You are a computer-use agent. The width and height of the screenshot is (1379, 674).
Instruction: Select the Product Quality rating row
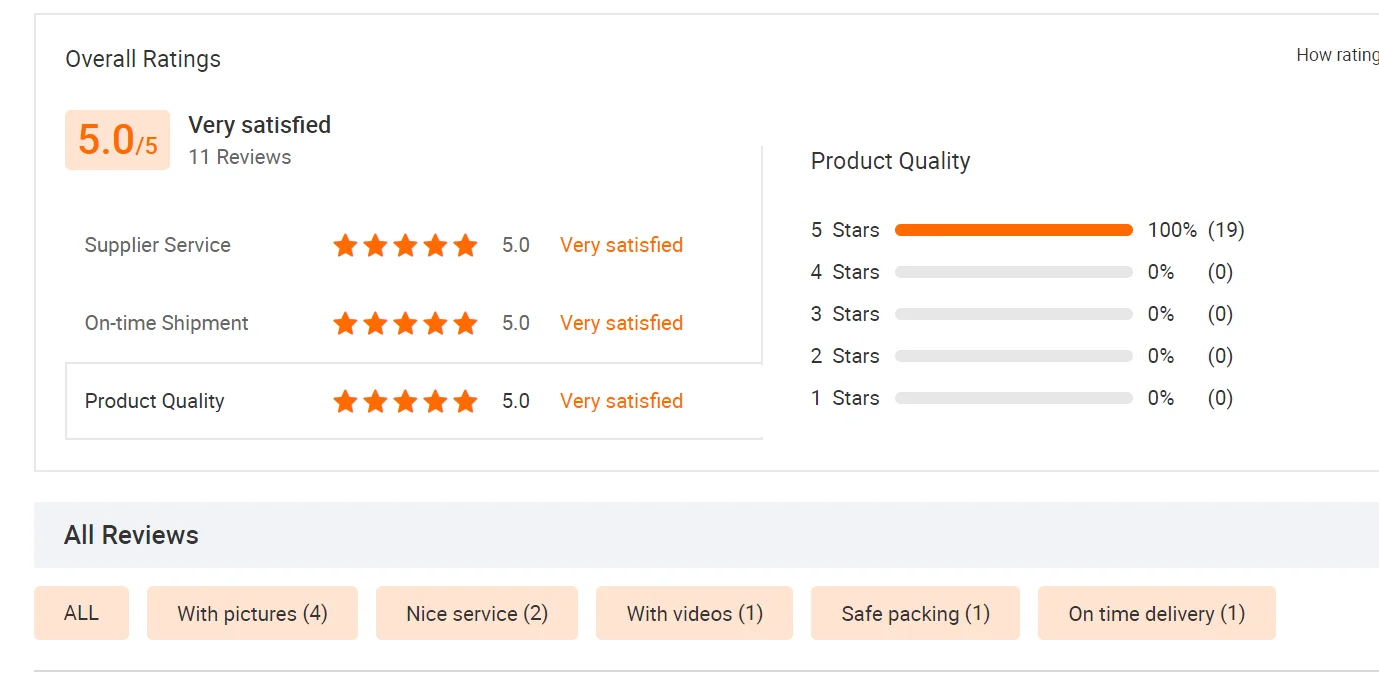coord(155,401)
